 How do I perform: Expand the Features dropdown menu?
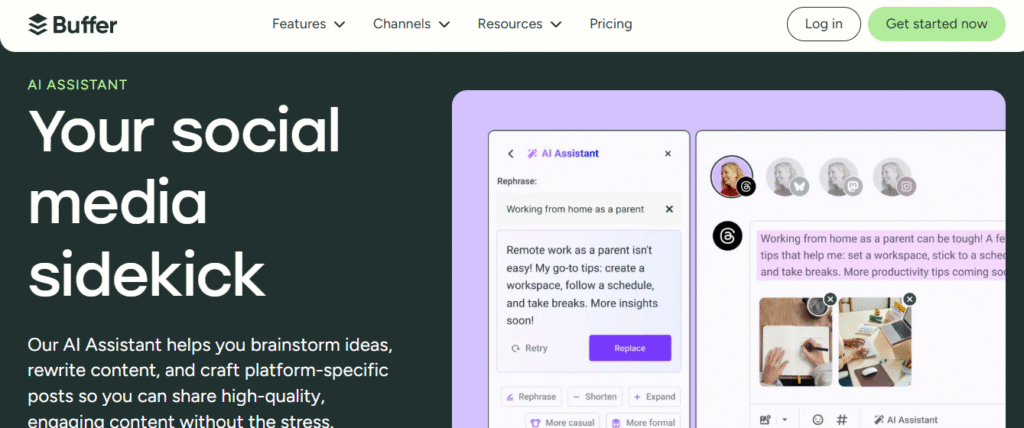(308, 24)
